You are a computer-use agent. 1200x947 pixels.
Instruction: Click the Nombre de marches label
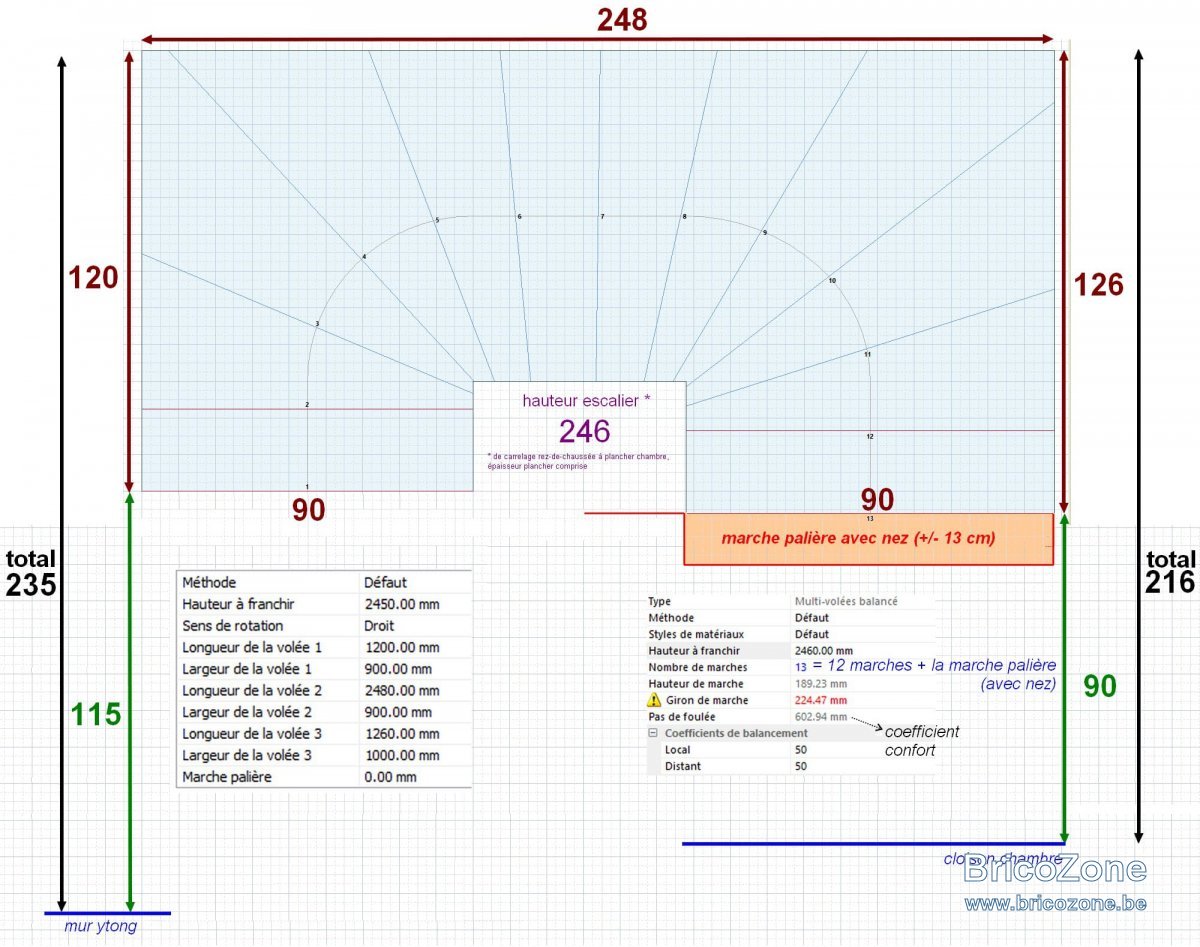point(698,667)
